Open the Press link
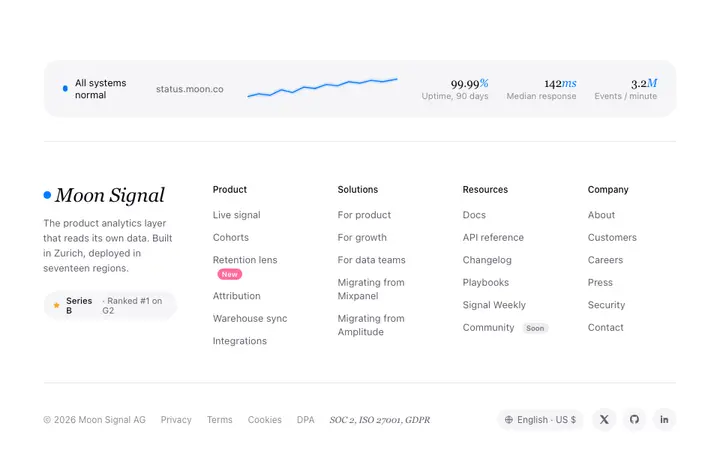Screen dimensions: 720x450 coord(600,282)
